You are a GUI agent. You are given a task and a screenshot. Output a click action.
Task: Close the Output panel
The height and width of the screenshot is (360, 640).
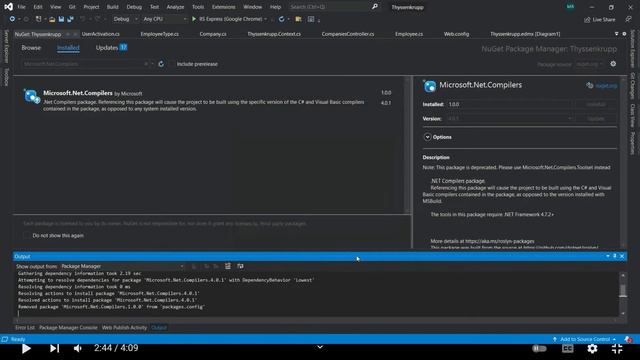click(622, 256)
